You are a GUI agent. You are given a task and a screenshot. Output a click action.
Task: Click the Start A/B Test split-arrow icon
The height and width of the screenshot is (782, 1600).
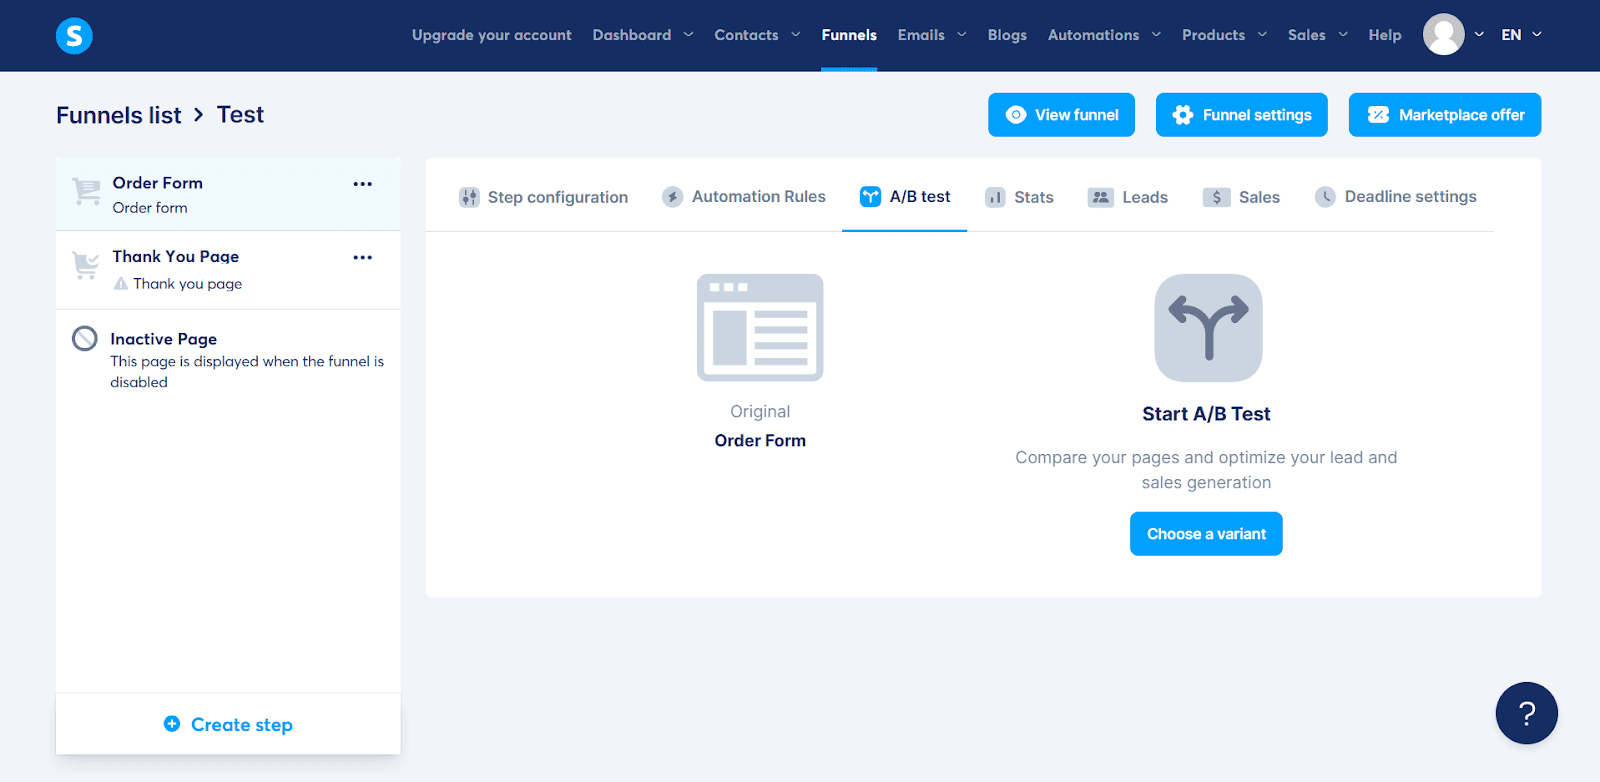coord(1208,328)
